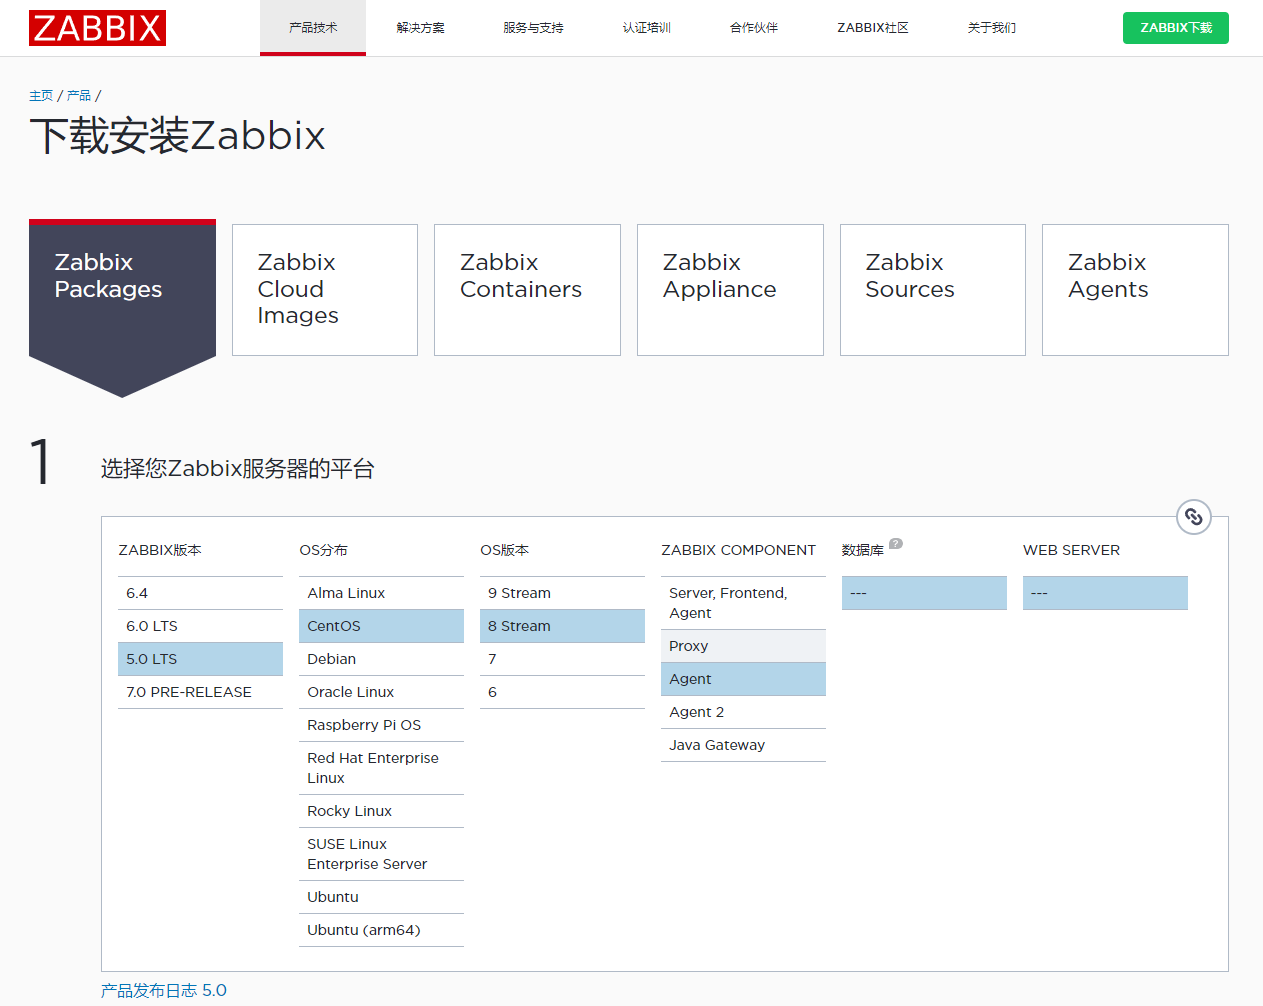Screen dimensions: 1263x1006
Task: Click the green ZABBIX下载 button
Action: (1175, 28)
